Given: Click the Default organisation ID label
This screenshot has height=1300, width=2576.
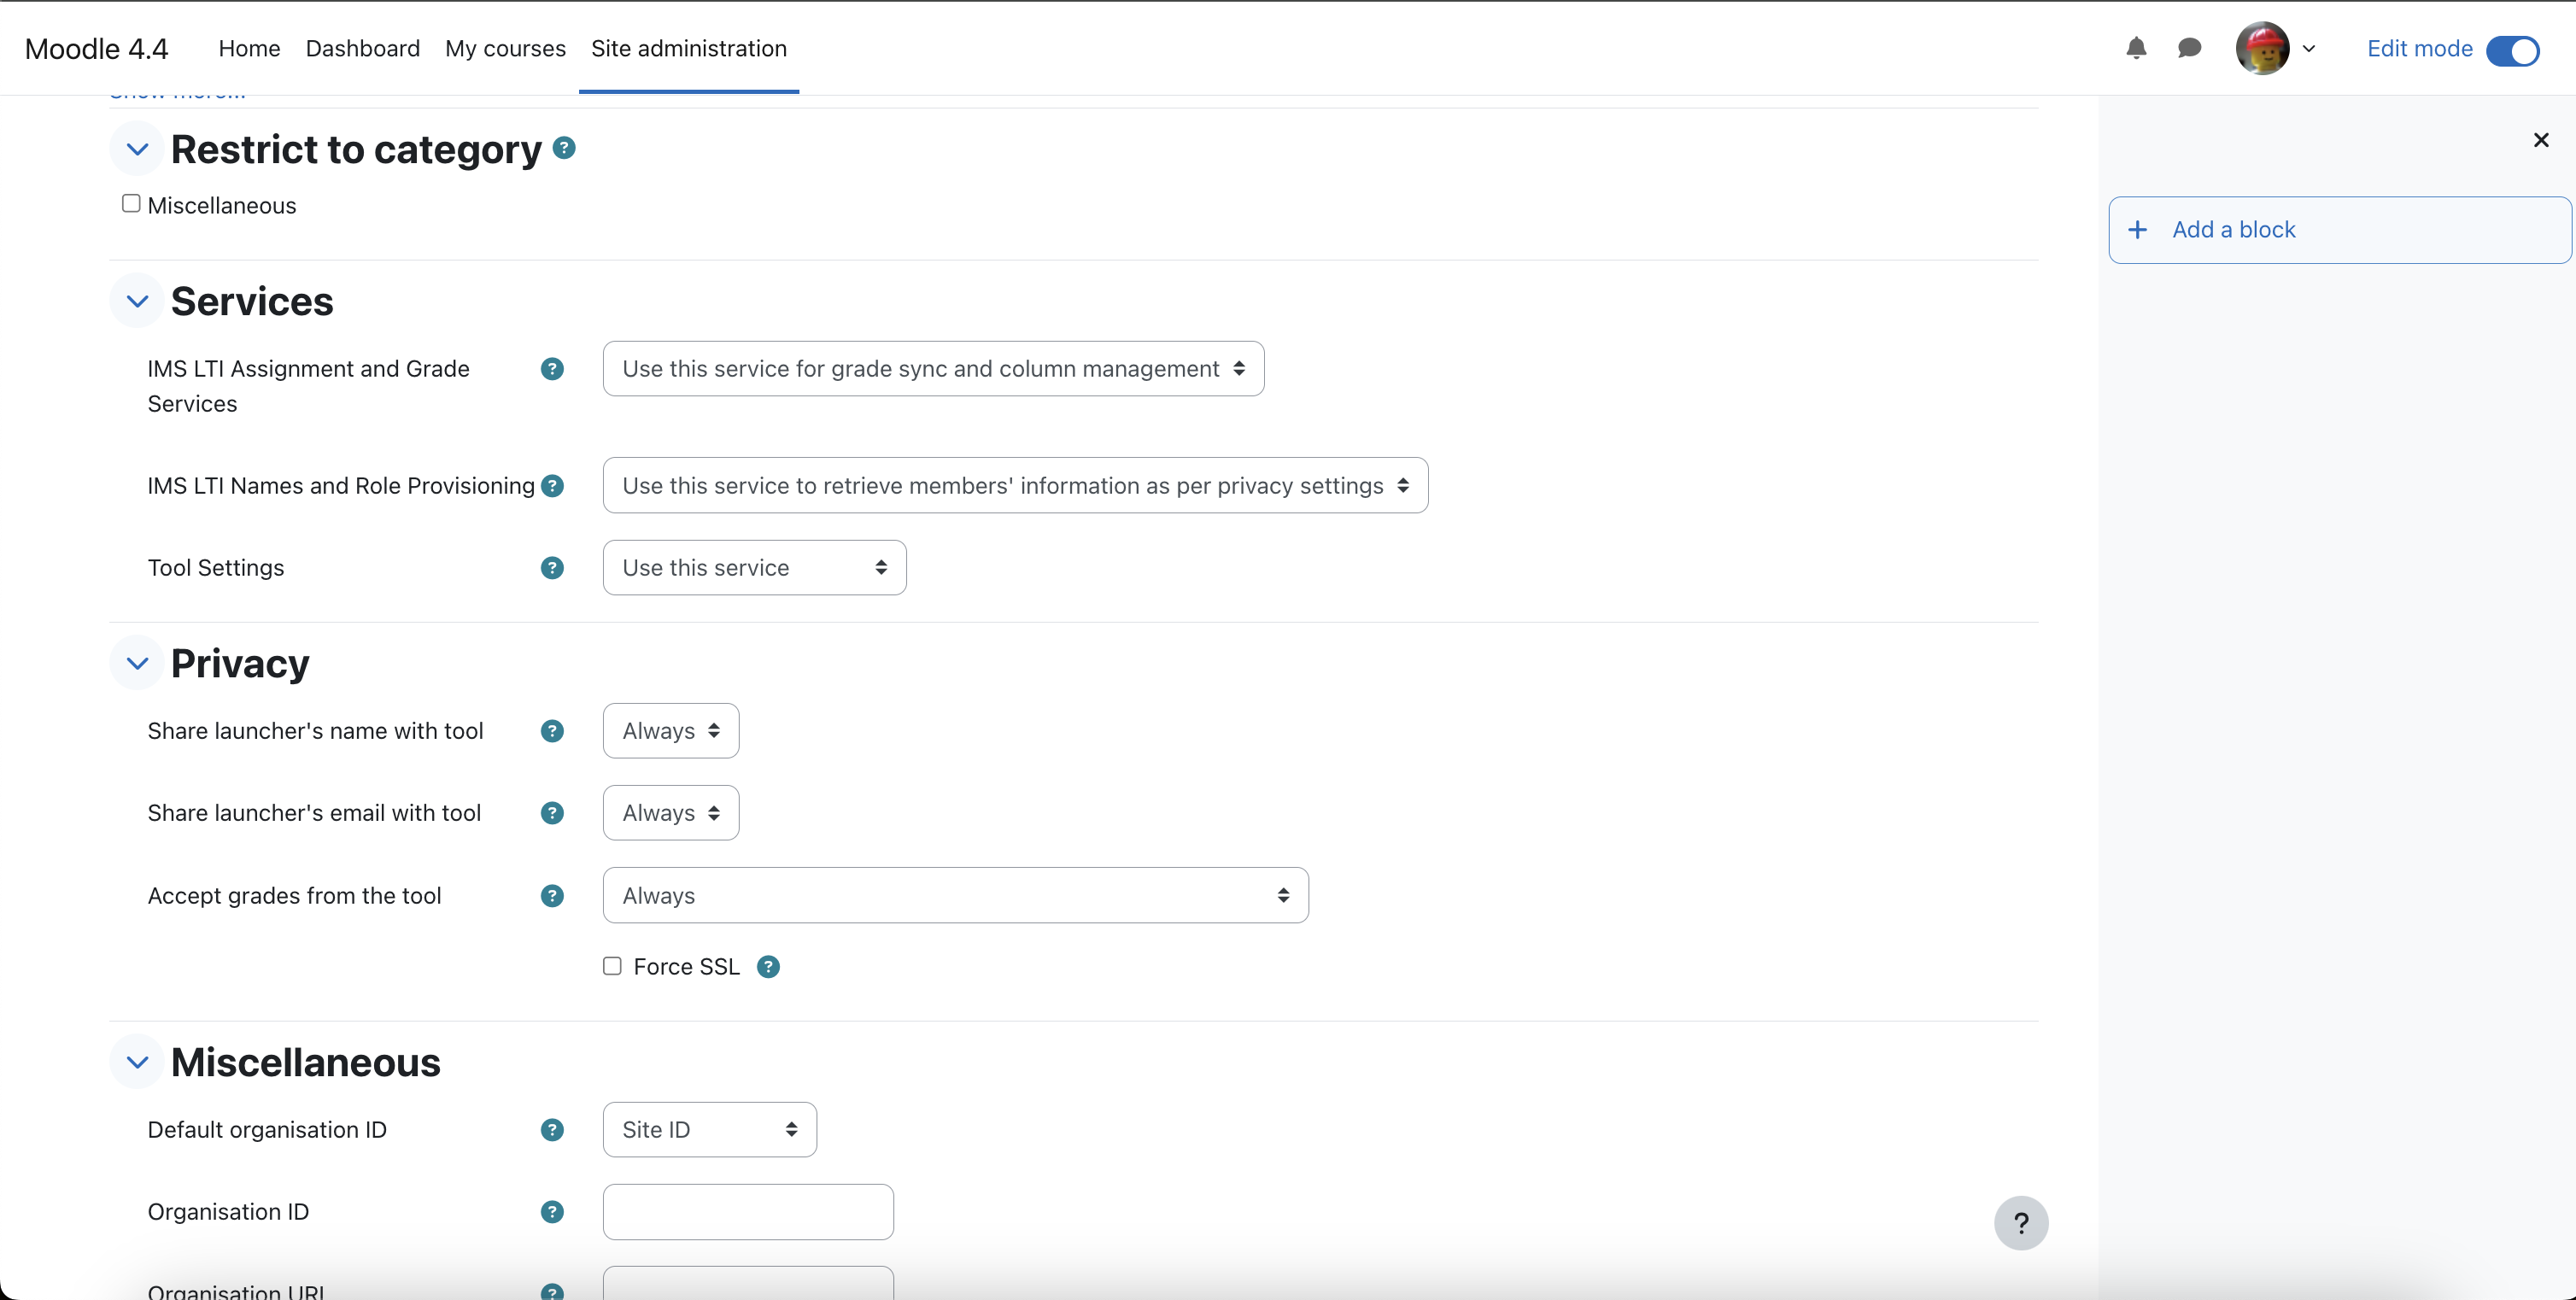Looking at the screenshot, I should point(267,1130).
